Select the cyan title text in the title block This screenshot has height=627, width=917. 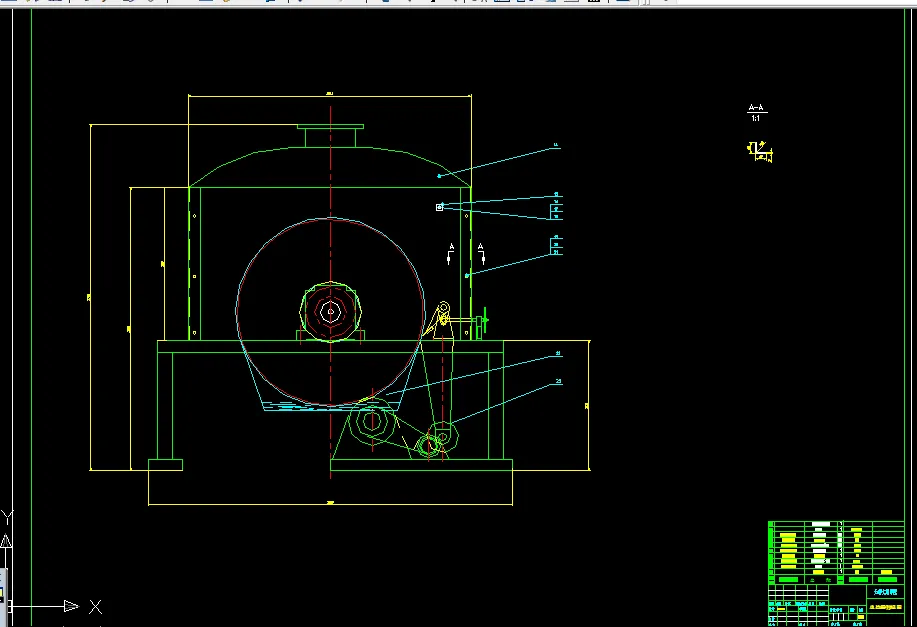(x=885, y=592)
